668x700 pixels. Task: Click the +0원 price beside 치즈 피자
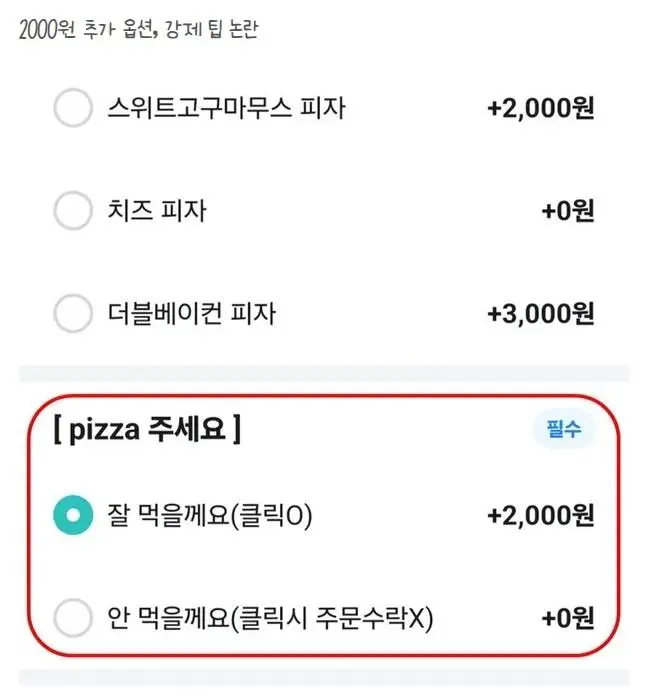click(567, 211)
